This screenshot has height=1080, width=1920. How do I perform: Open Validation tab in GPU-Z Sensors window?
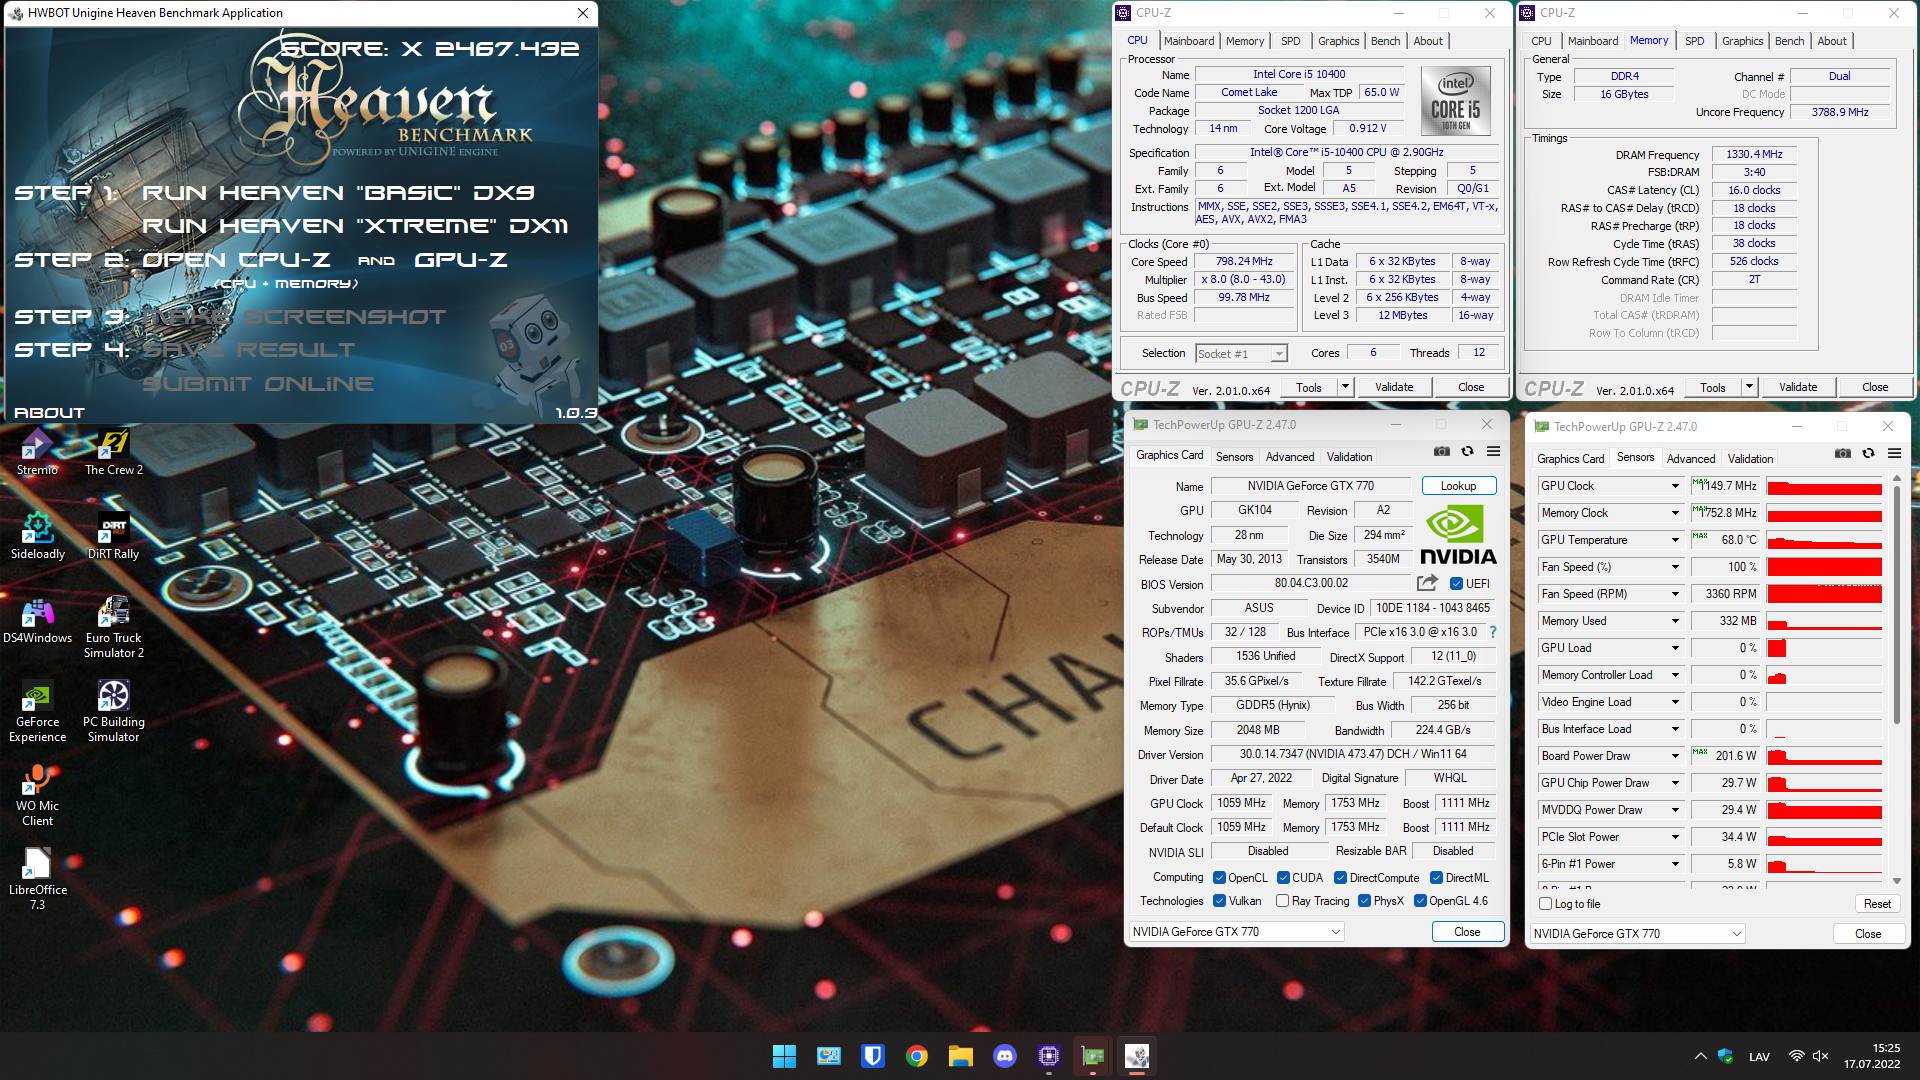(1750, 459)
